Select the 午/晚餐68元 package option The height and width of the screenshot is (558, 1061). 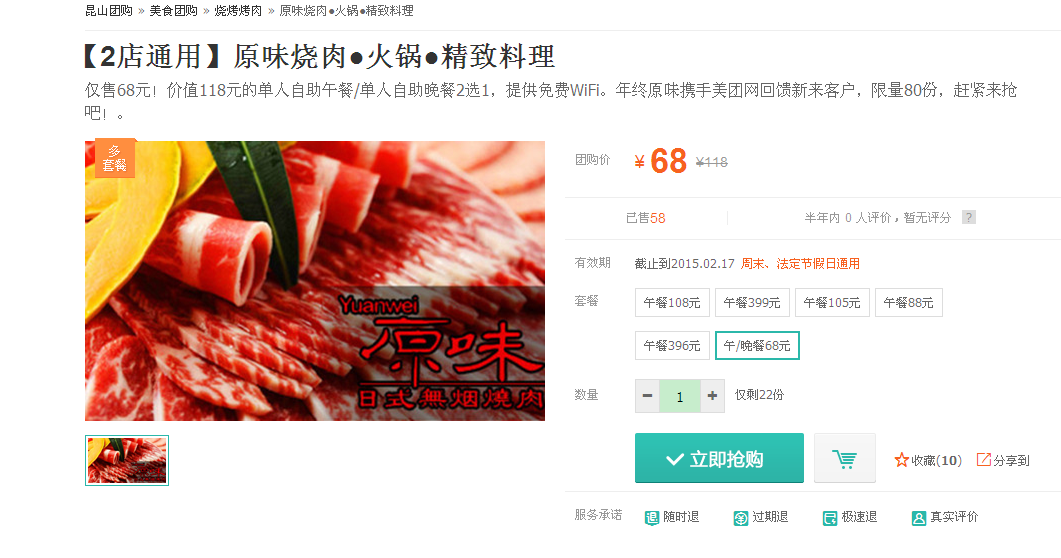tap(757, 346)
